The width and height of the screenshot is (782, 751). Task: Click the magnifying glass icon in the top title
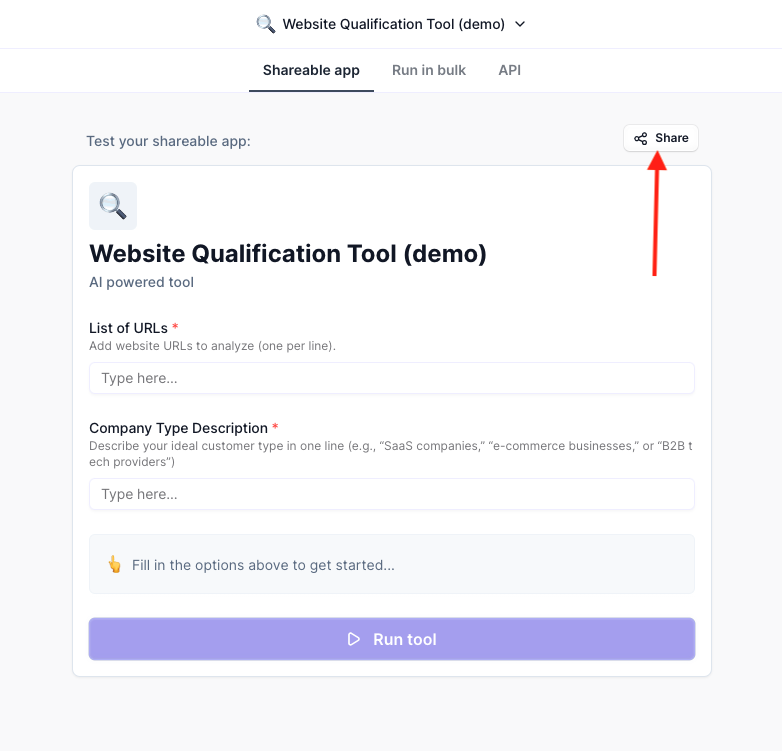[x=265, y=24]
